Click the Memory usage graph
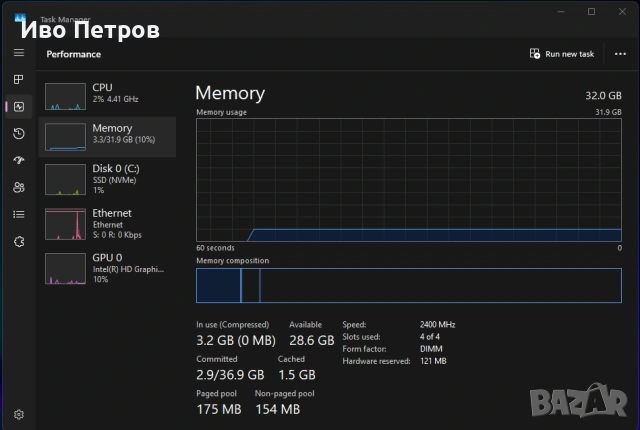The image size is (640, 430). (408, 178)
